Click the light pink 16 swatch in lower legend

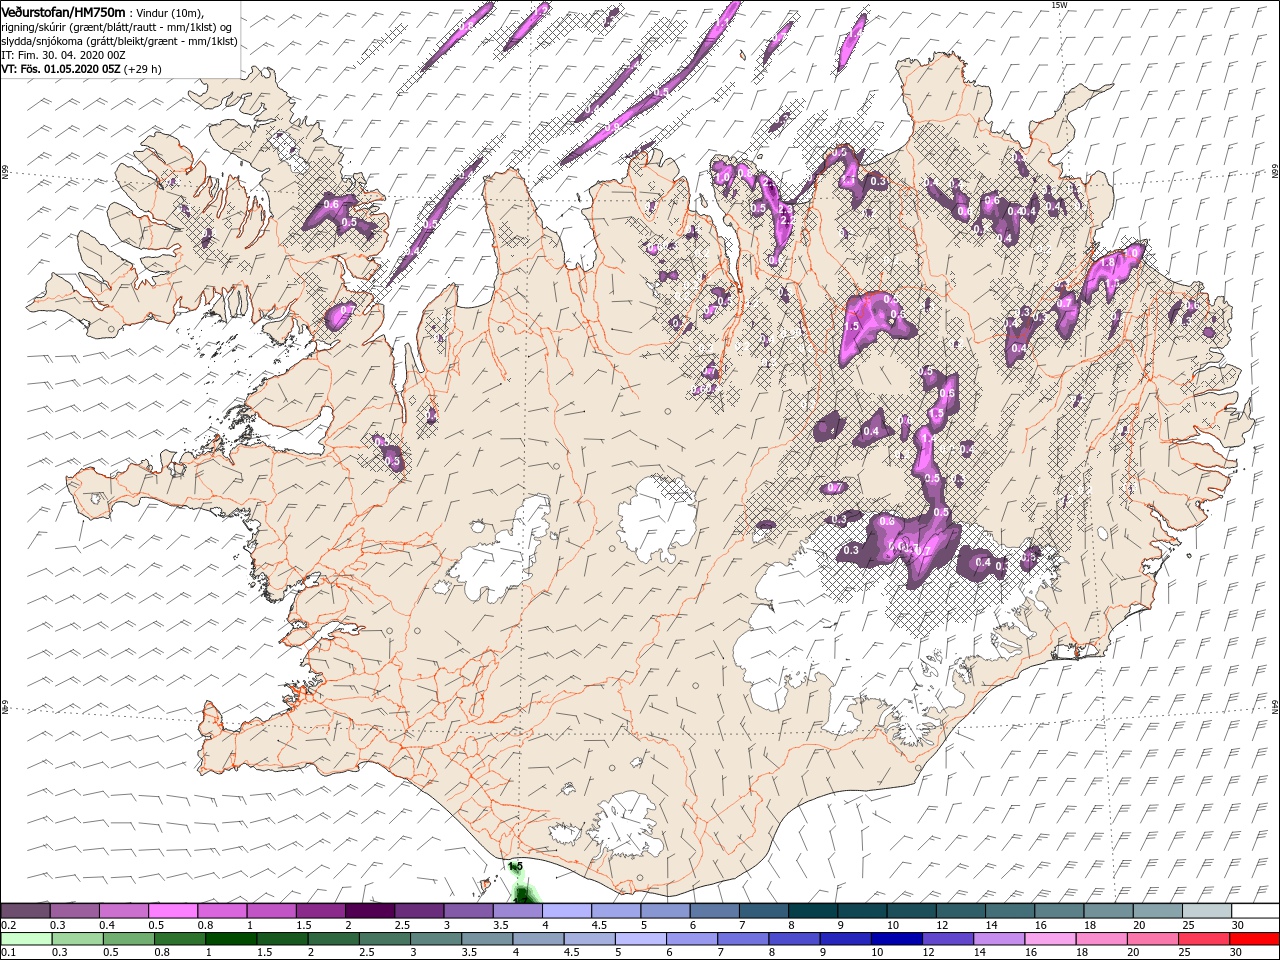1049,939
